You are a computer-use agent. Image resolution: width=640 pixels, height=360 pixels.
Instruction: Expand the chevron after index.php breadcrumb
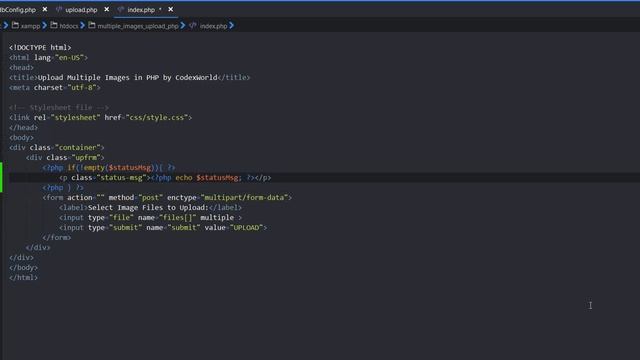tap(232, 25)
